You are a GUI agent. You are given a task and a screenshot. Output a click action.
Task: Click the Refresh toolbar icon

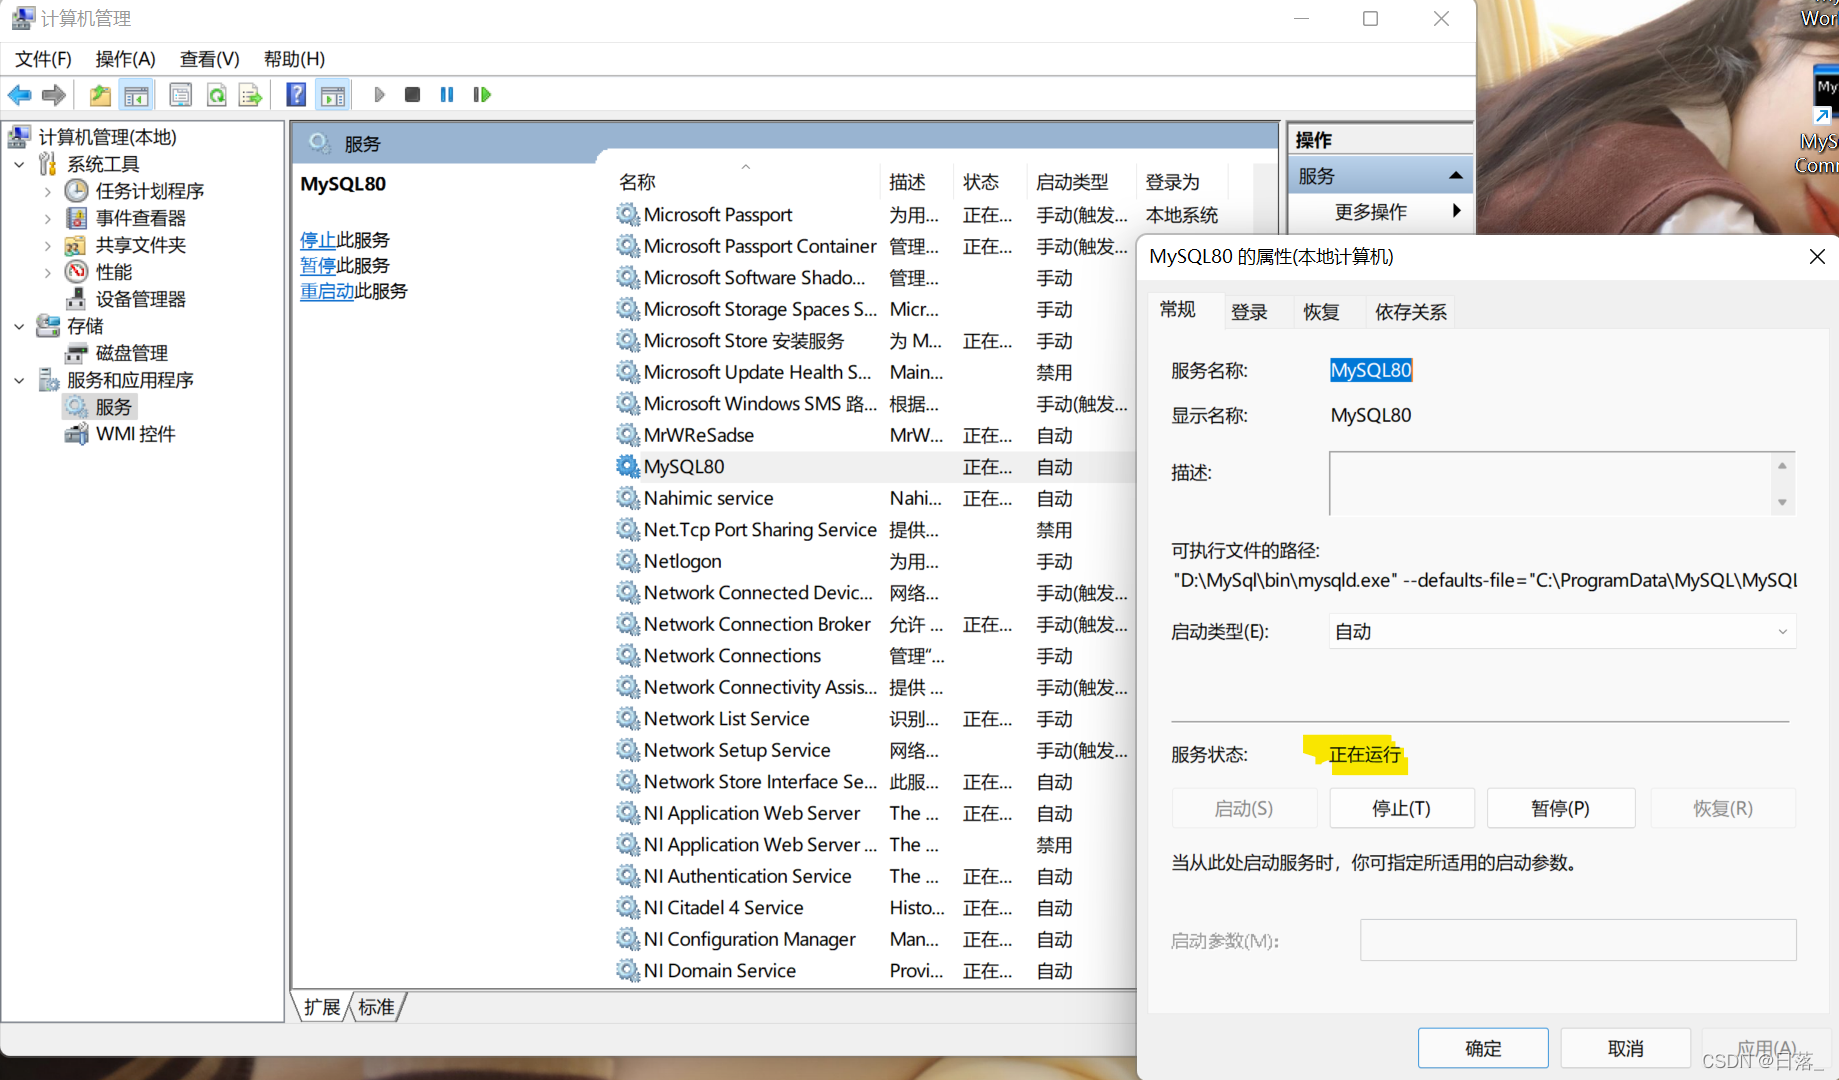click(216, 95)
